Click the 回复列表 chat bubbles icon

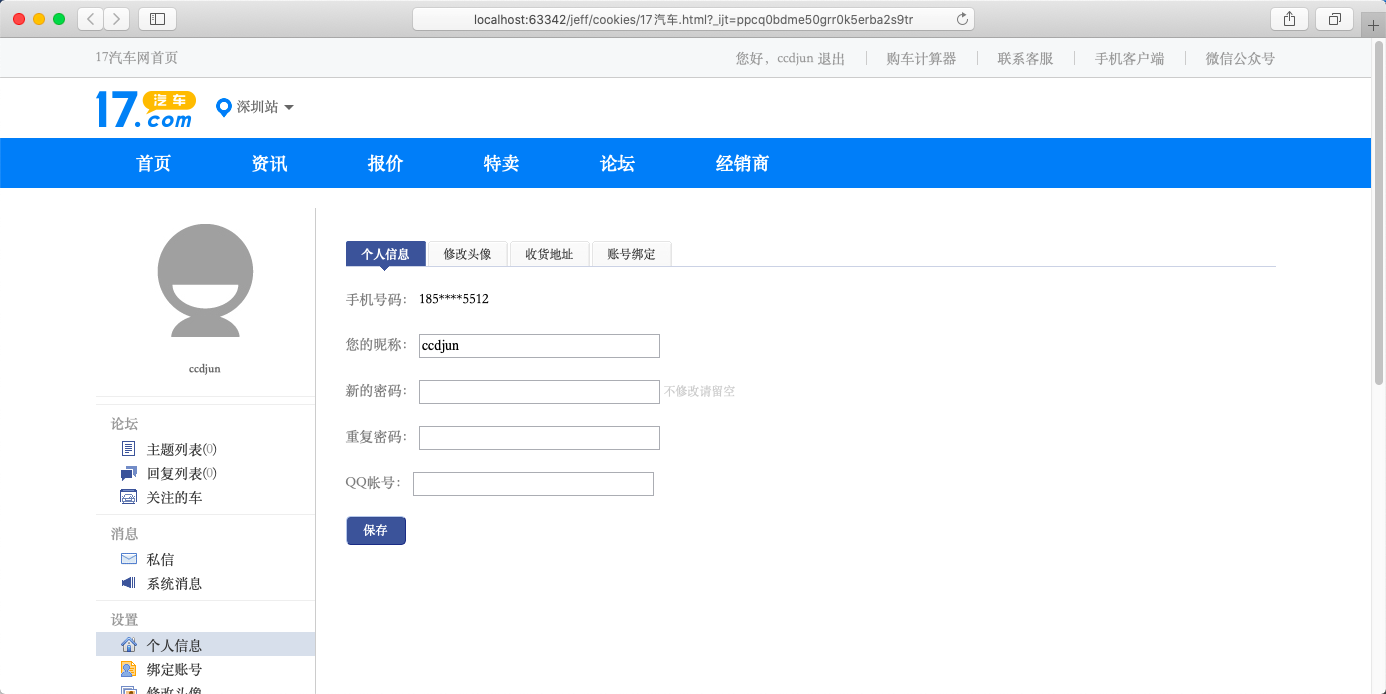point(128,473)
